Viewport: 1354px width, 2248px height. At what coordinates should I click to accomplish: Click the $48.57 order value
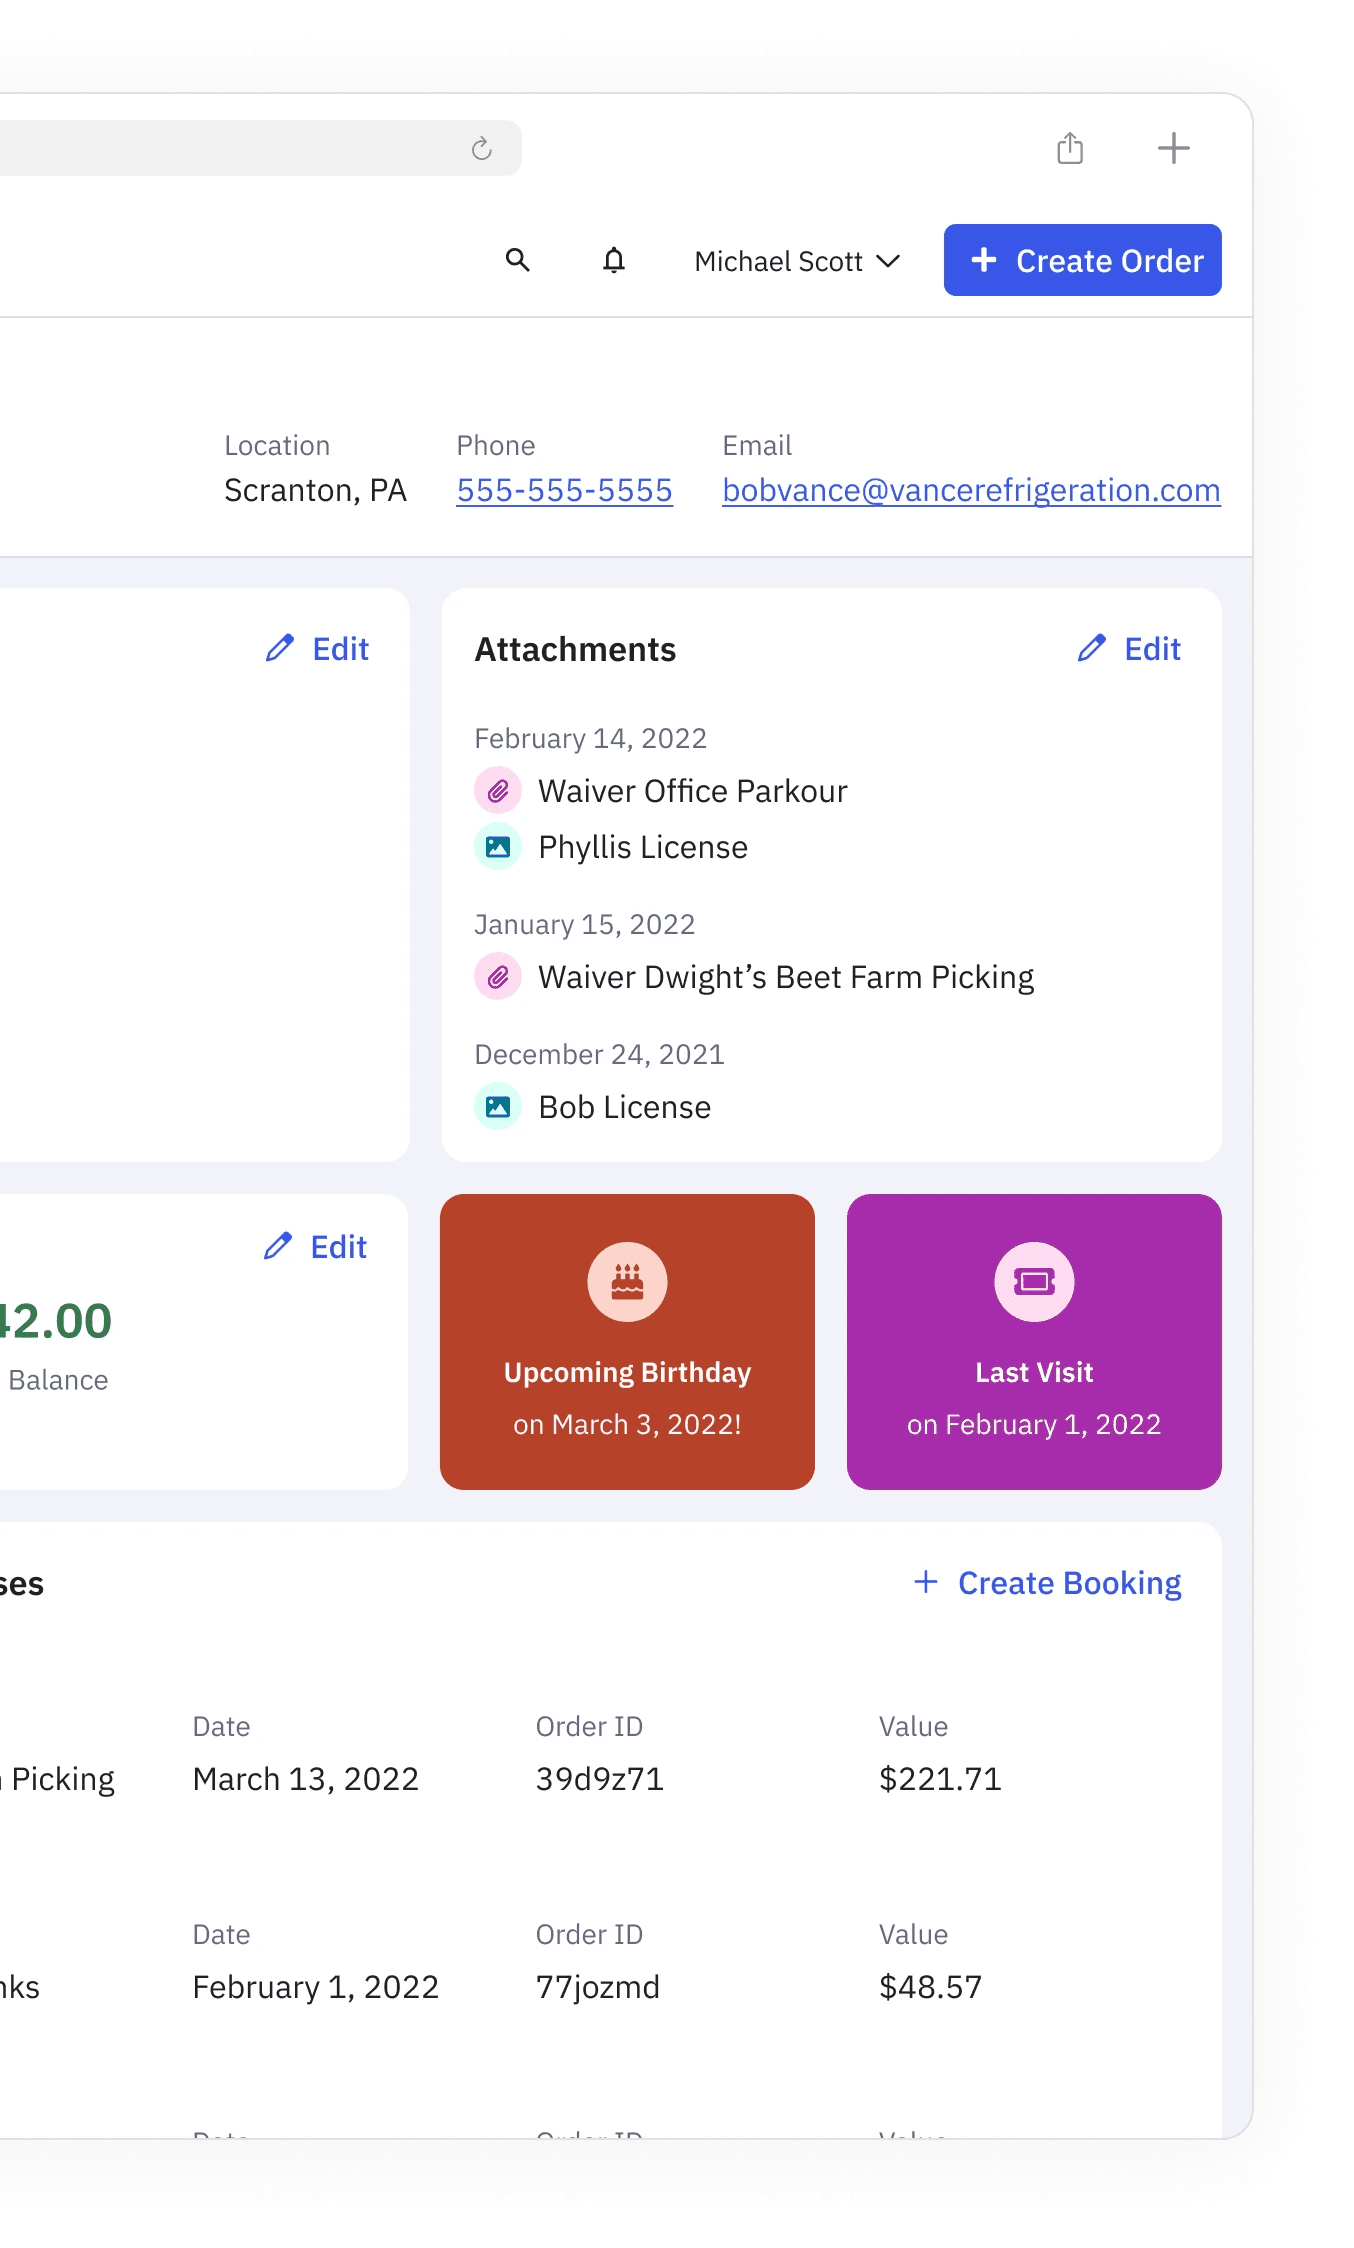tap(931, 1987)
